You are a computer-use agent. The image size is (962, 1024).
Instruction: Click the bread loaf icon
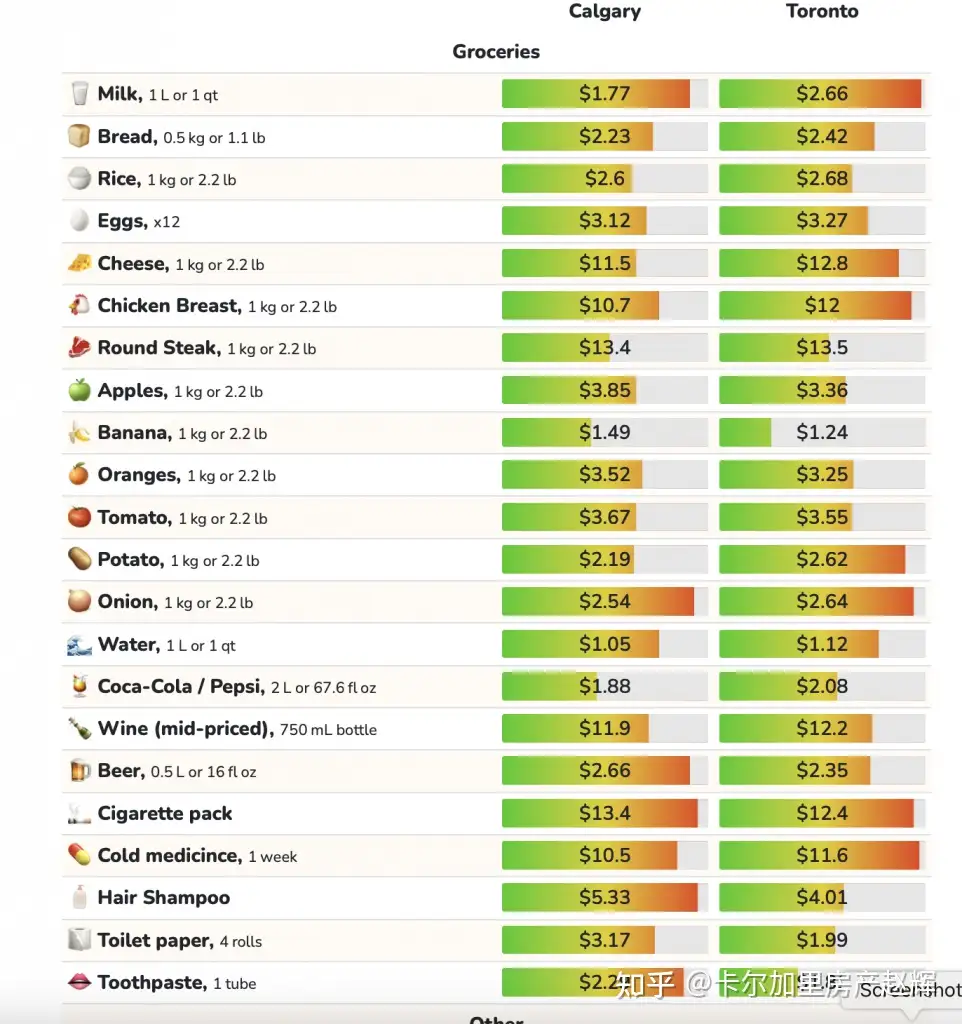pyautogui.click(x=80, y=136)
